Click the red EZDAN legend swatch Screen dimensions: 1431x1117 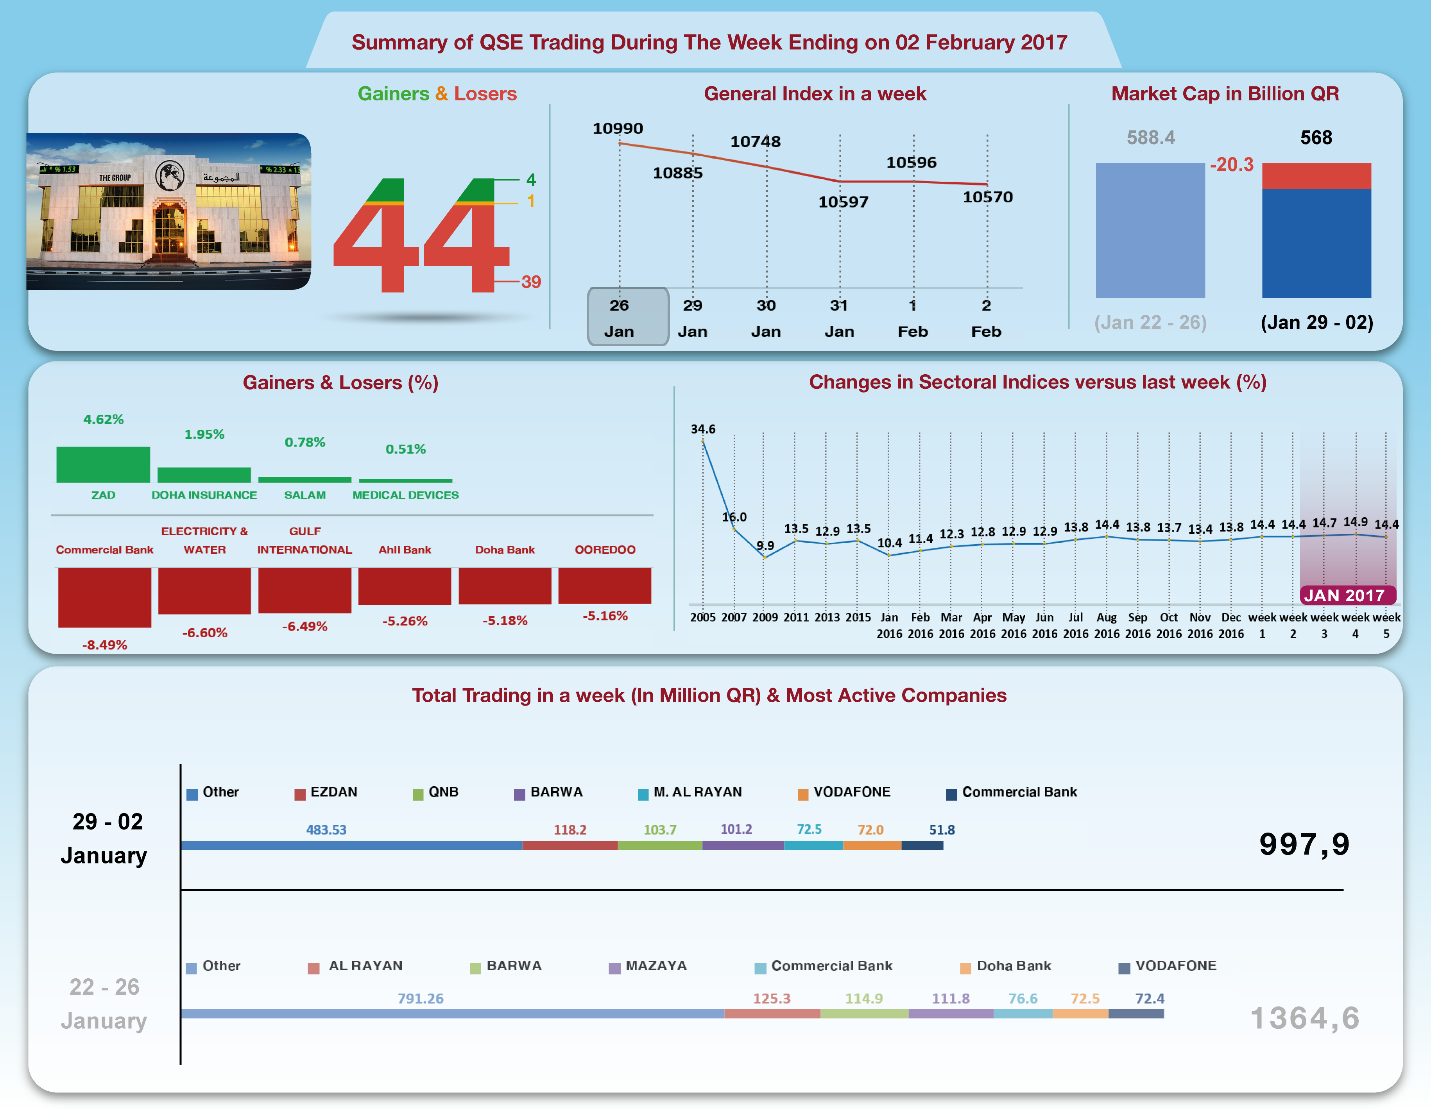coord(300,795)
